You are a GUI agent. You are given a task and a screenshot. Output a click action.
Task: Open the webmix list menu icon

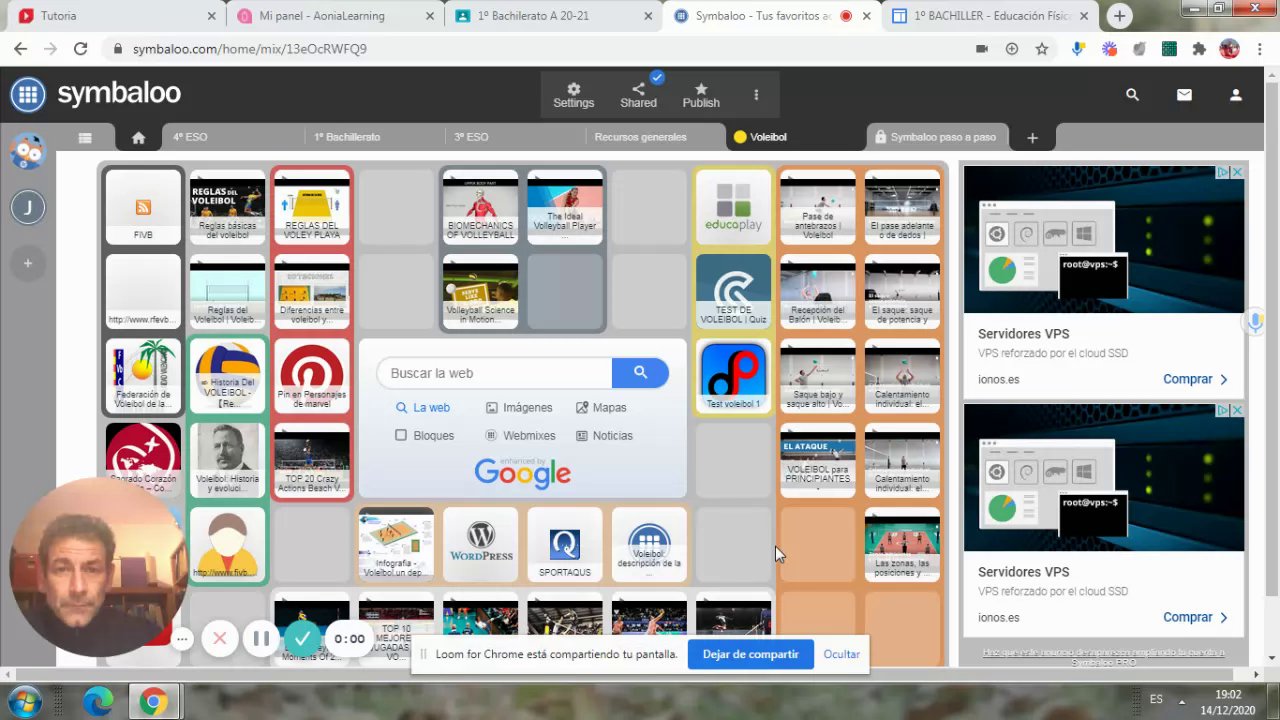[85, 137]
